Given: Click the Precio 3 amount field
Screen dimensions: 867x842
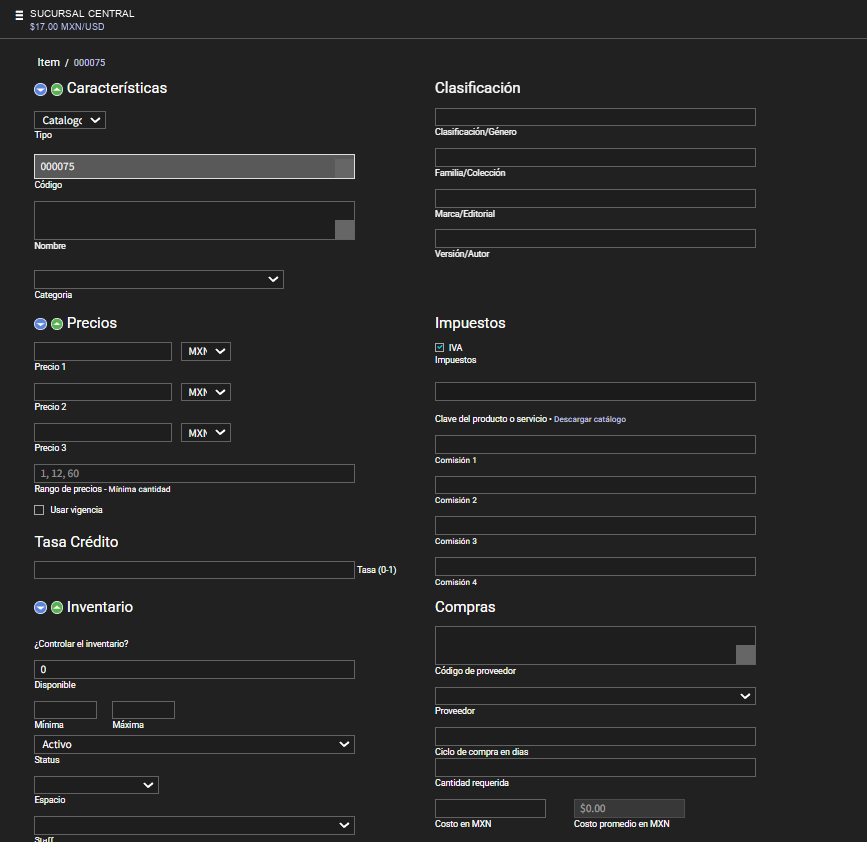Looking at the screenshot, I should coord(103,432).
